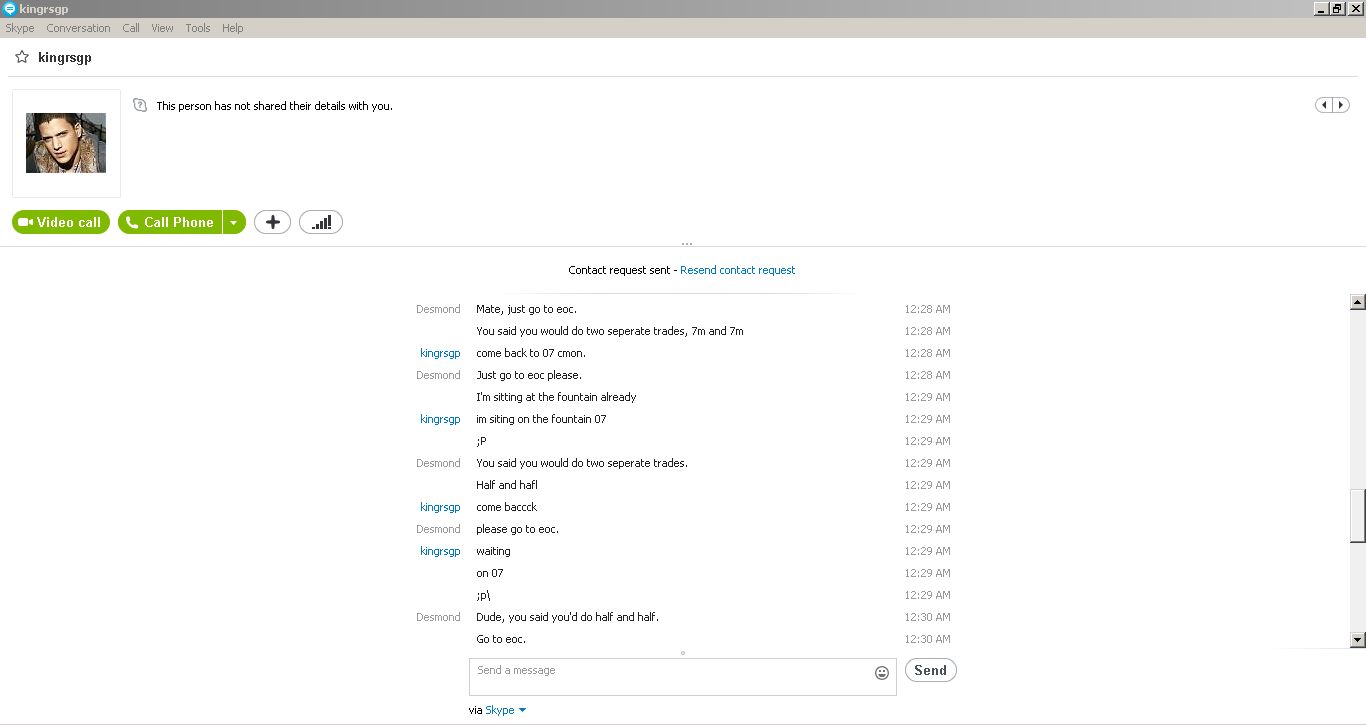
Task: Click message 'Mate, just go to eoc.'
Action: [x=526, y=309]
